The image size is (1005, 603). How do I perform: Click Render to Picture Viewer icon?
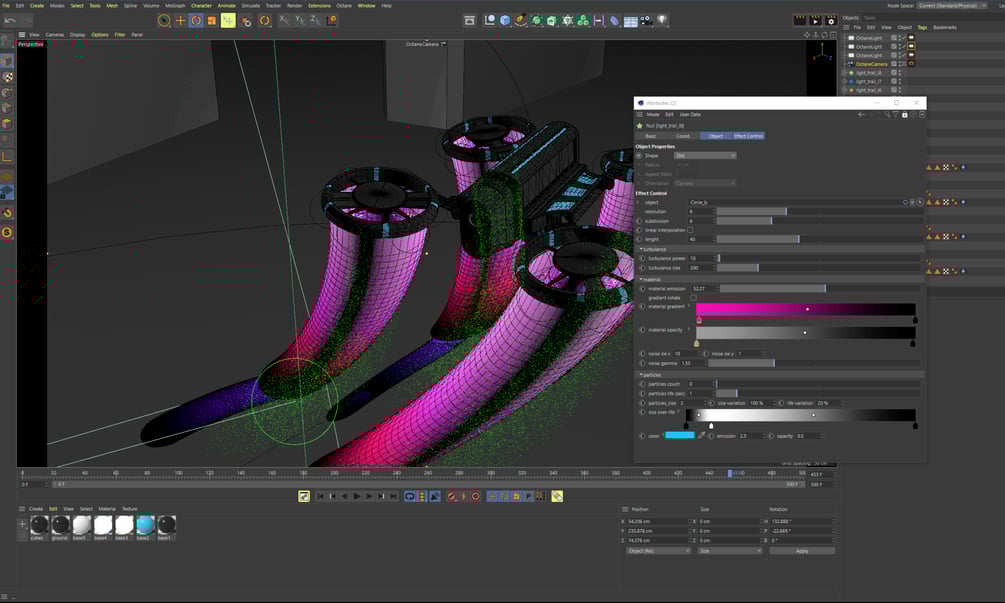coord(815,21)
